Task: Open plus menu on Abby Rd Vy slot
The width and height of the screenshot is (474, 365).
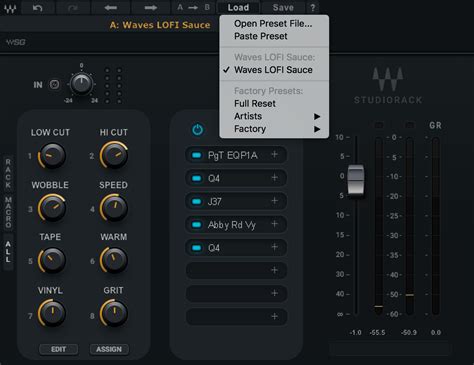Action: point(275,224)
